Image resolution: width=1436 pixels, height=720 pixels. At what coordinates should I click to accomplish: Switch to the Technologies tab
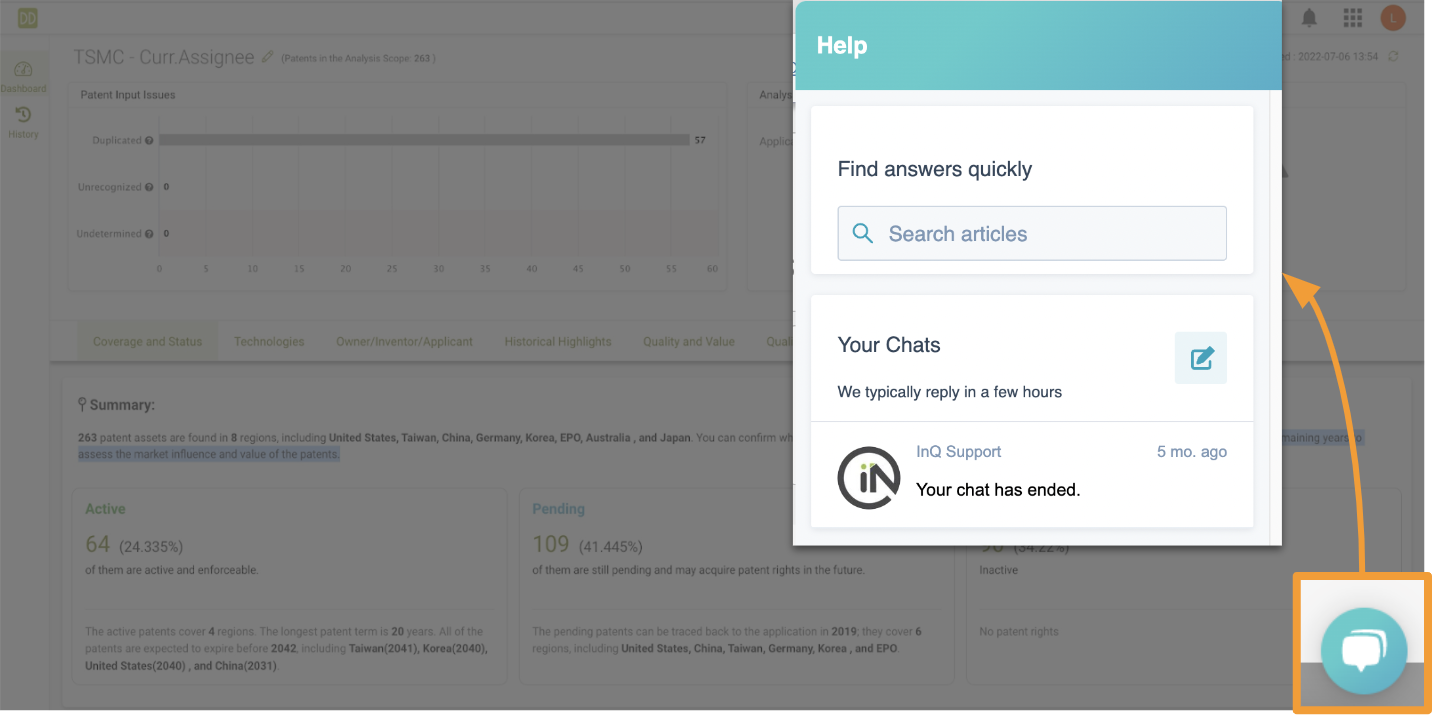pos(269,342)
